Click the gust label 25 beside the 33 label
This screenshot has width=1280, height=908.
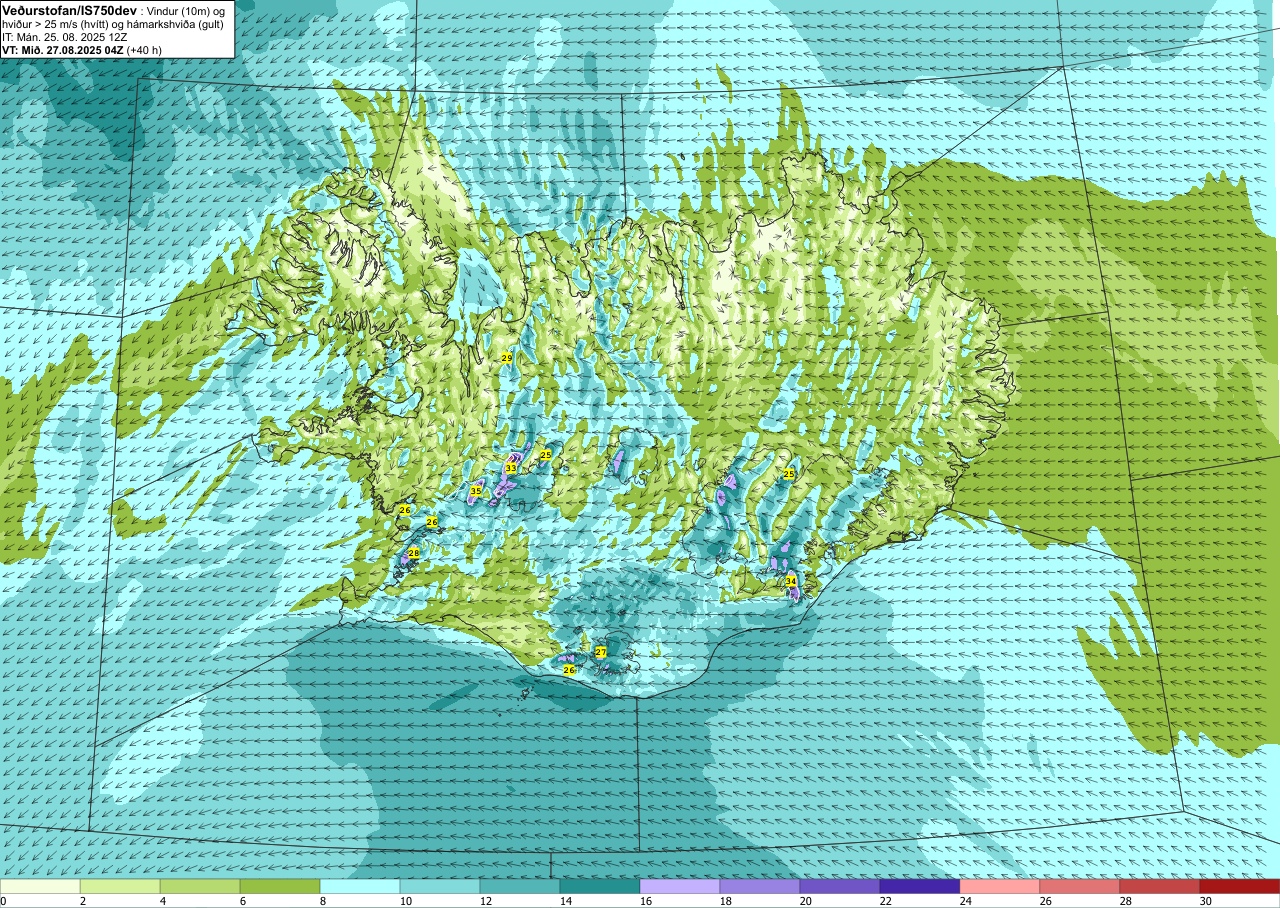point(546,455)
